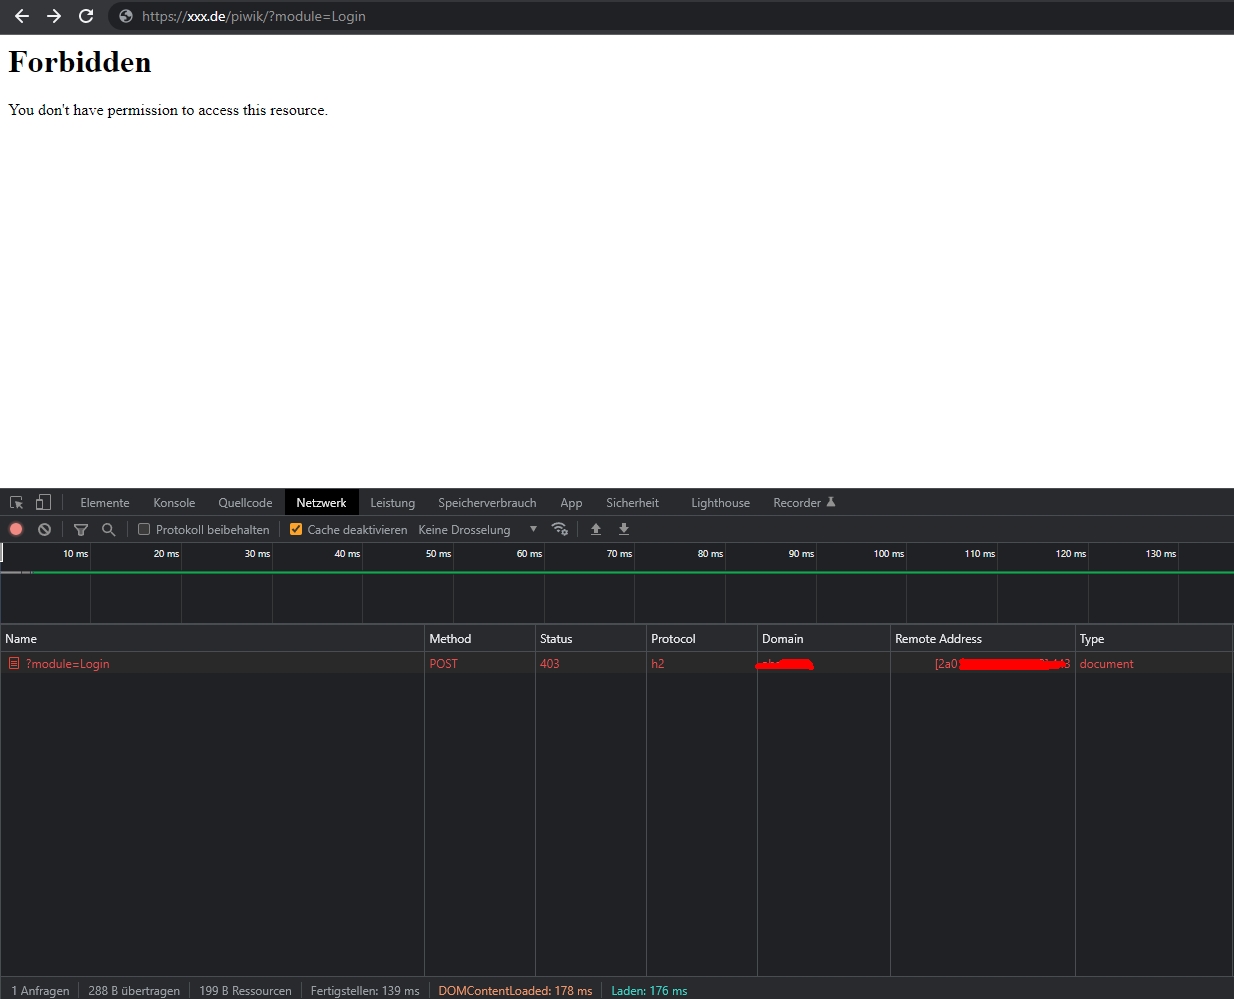The height and width of the screenshot is (999, 1234).
Task: Sort by Remote Address column header
Action: click(x=983, y=638)
